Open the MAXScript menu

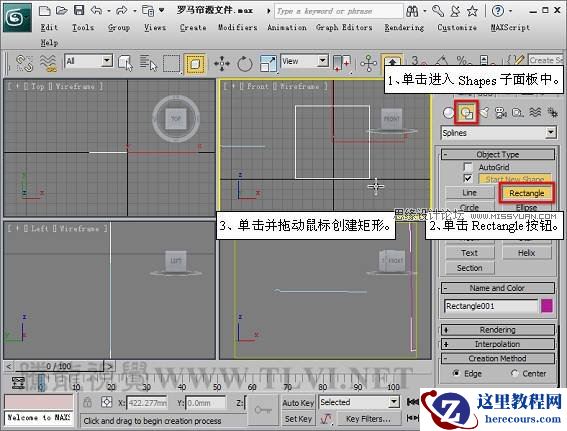point(510,27)
